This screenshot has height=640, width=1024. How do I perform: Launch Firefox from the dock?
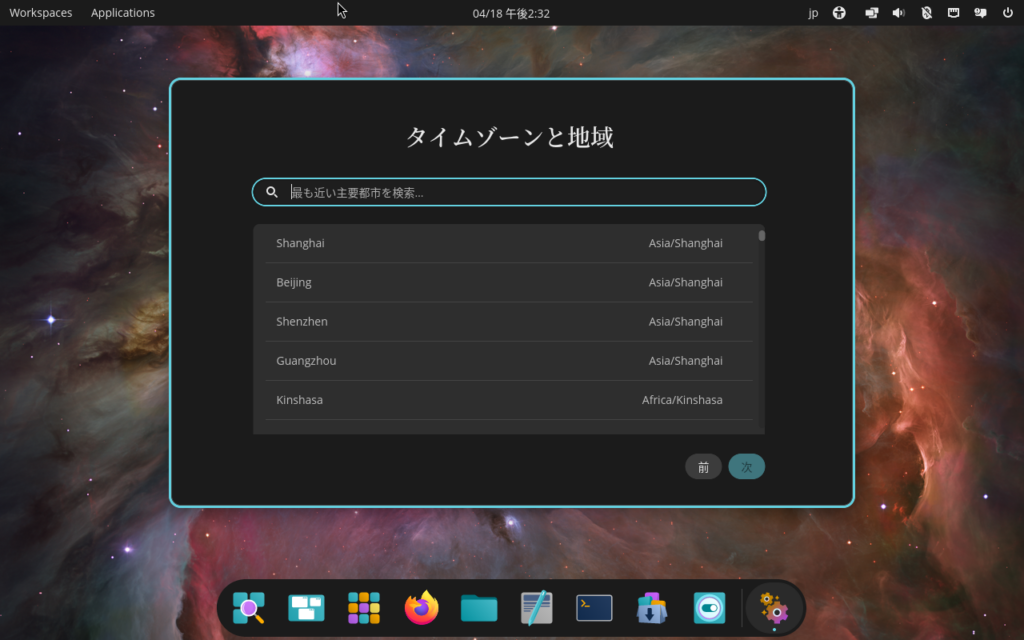[x=422, y=608]
